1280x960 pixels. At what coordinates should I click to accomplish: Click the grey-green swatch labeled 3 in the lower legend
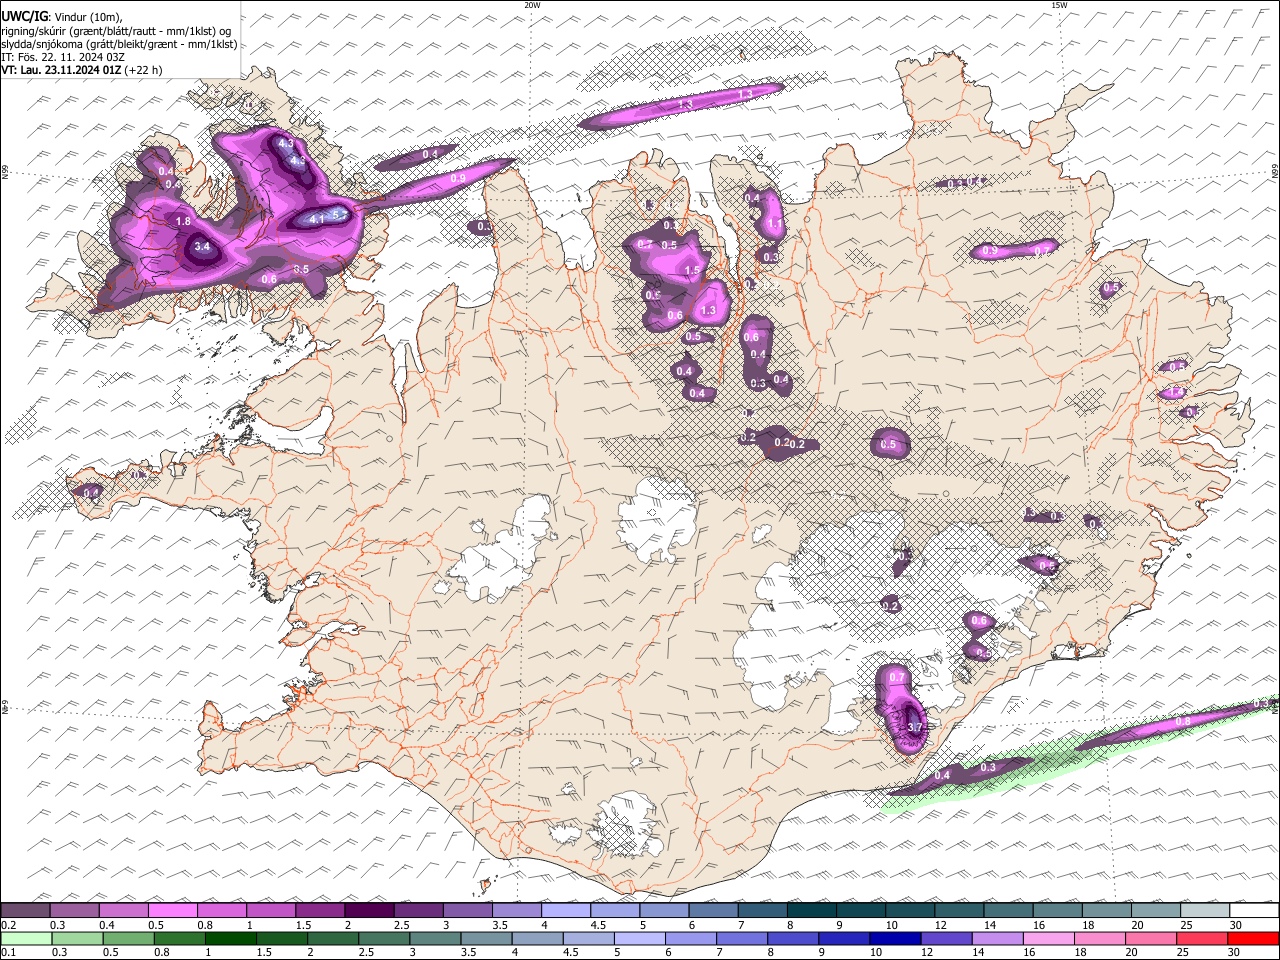click(436, 938)
